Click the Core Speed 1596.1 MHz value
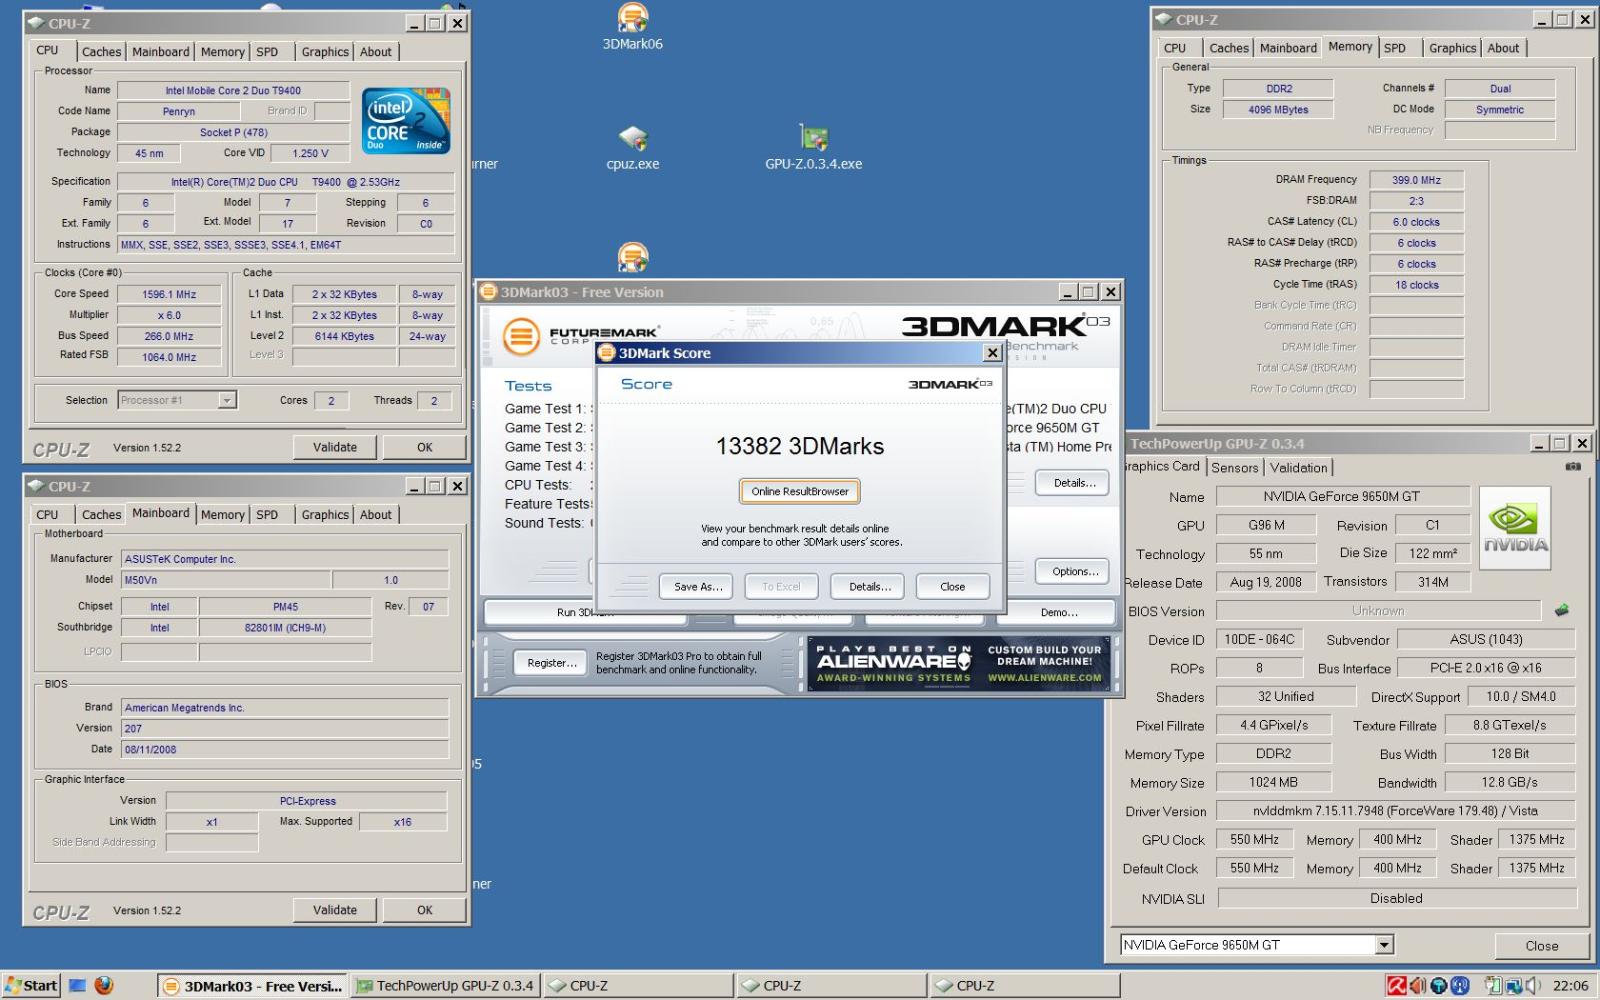Image resolution: width=1600 pixels, height=1000 pixels. [x=169, y=294]
